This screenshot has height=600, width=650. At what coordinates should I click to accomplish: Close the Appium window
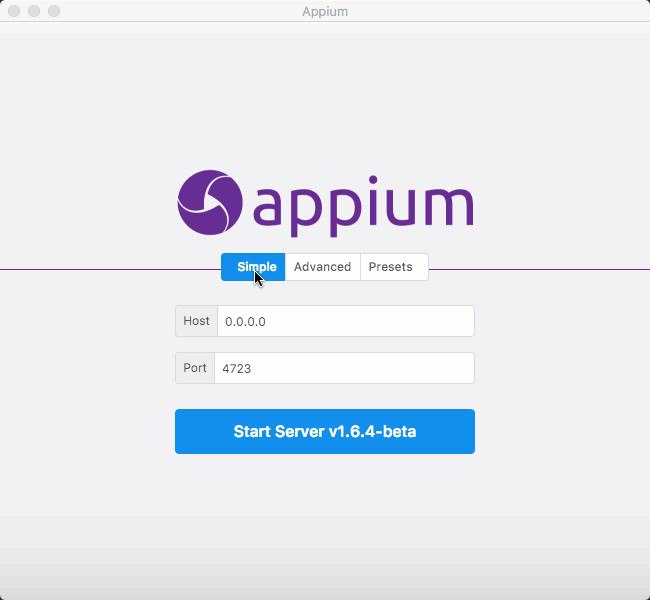click(x=14, y=11)
